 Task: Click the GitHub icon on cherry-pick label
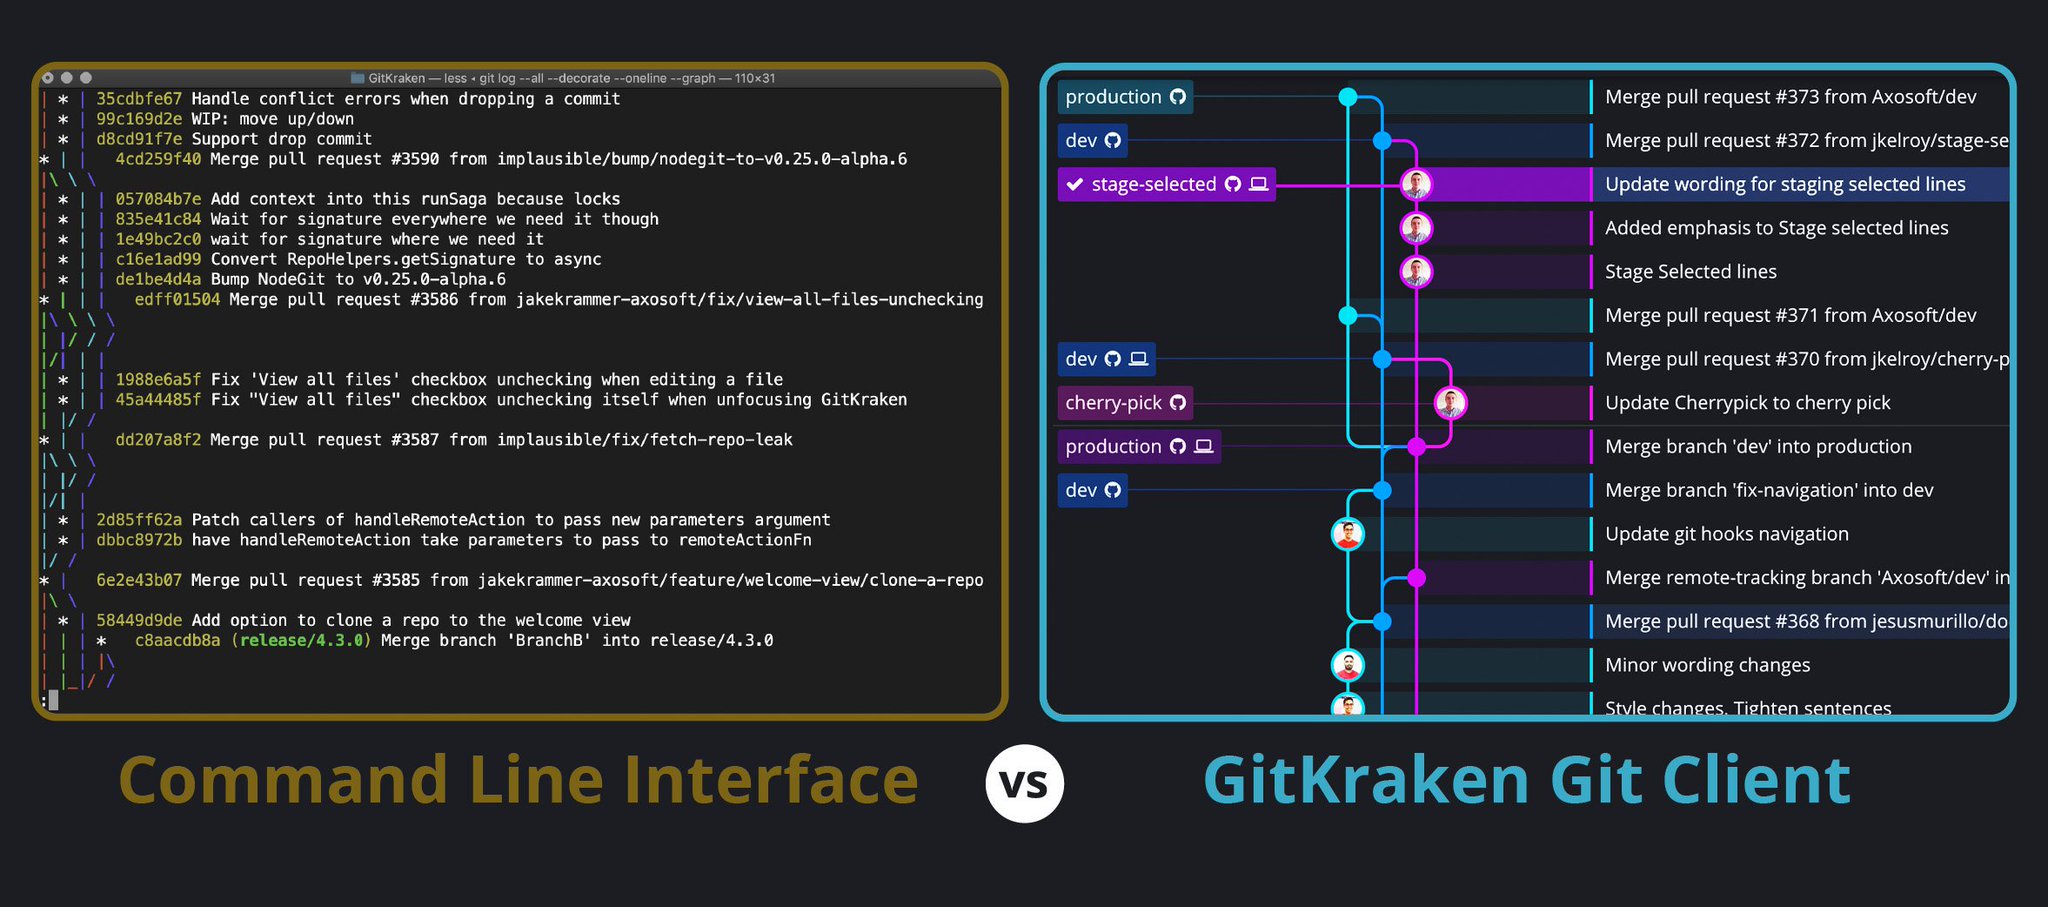(x=1178, y=403)
